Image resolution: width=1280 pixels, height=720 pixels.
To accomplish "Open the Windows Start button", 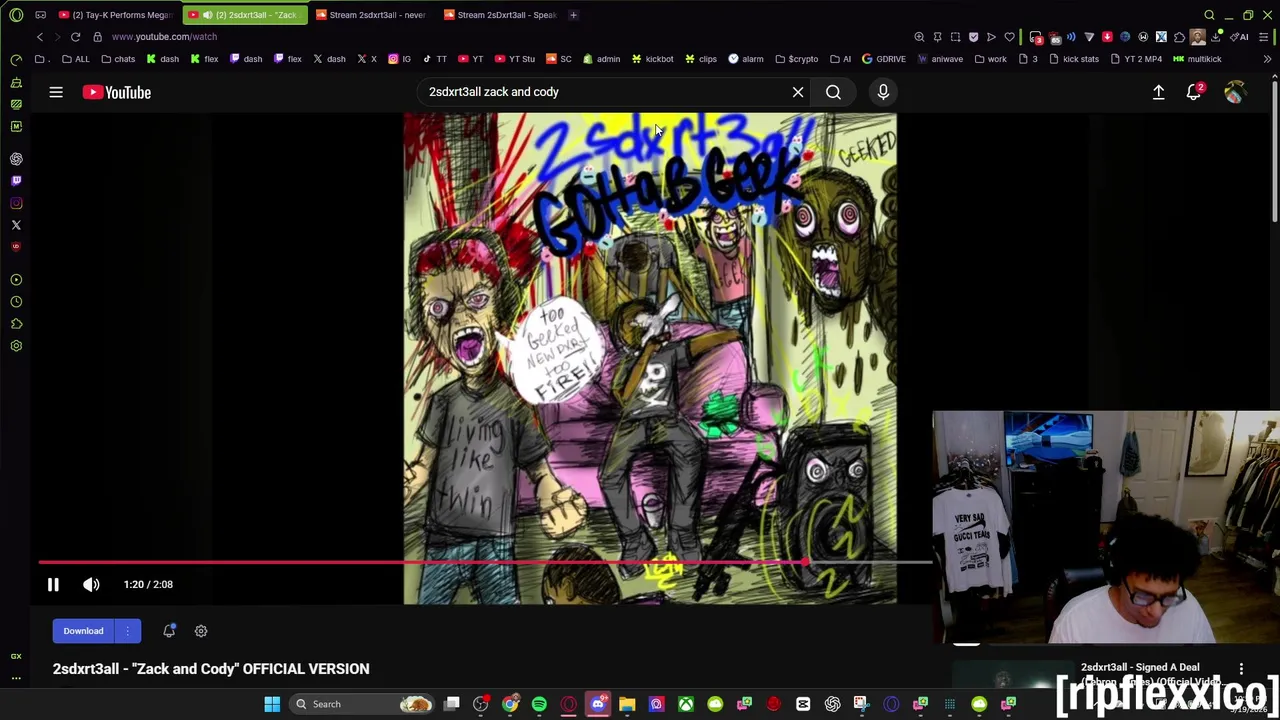I will click(272, 704).
